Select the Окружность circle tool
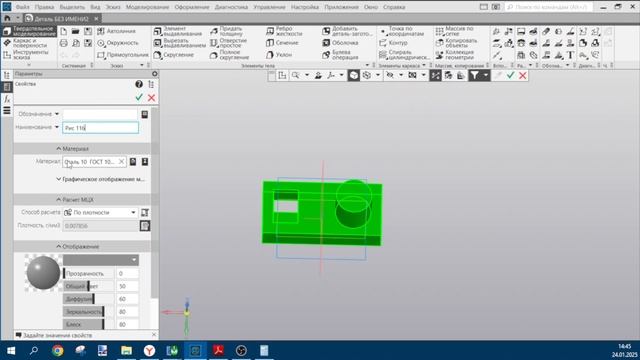The height and width of the screenshot is (360, 640). pyautogui.click(x=118, y=43)
